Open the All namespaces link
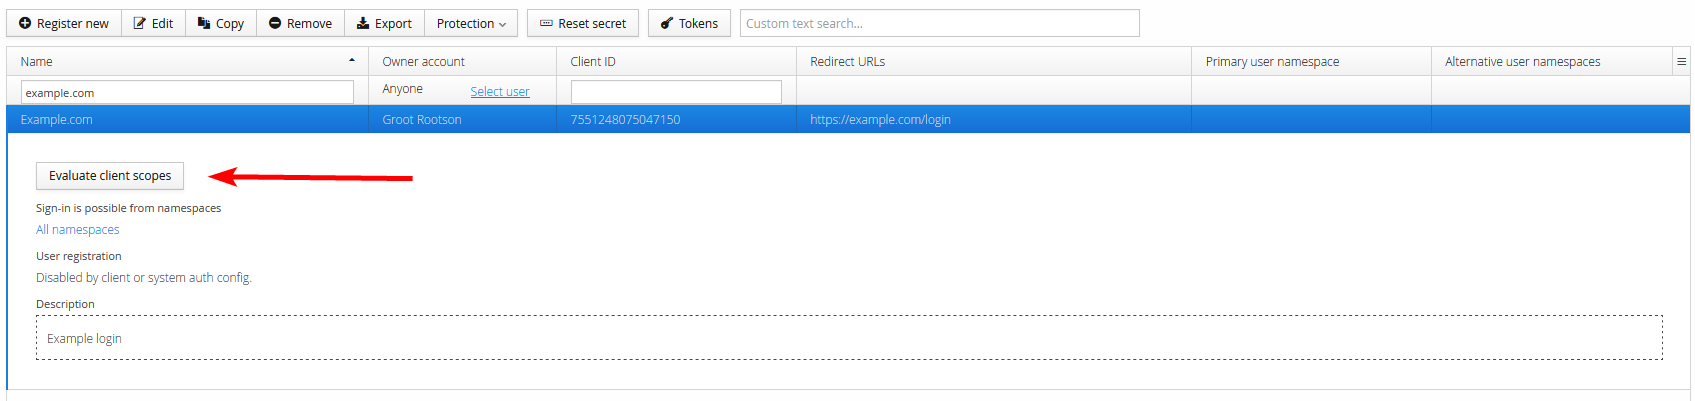Image resolution: width=1695 pixels, height=401 pixels. [x=78, y=230]
